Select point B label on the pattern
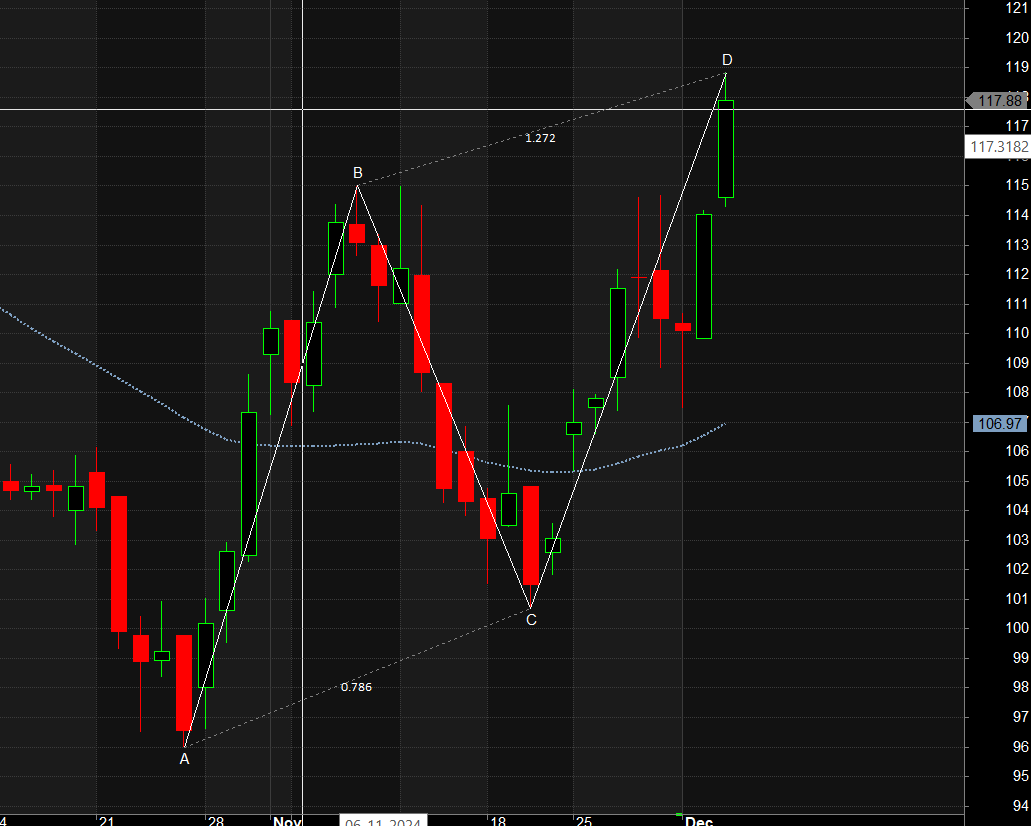The width and height of the screenshot is (1031, 826). (x=357, y=172)
